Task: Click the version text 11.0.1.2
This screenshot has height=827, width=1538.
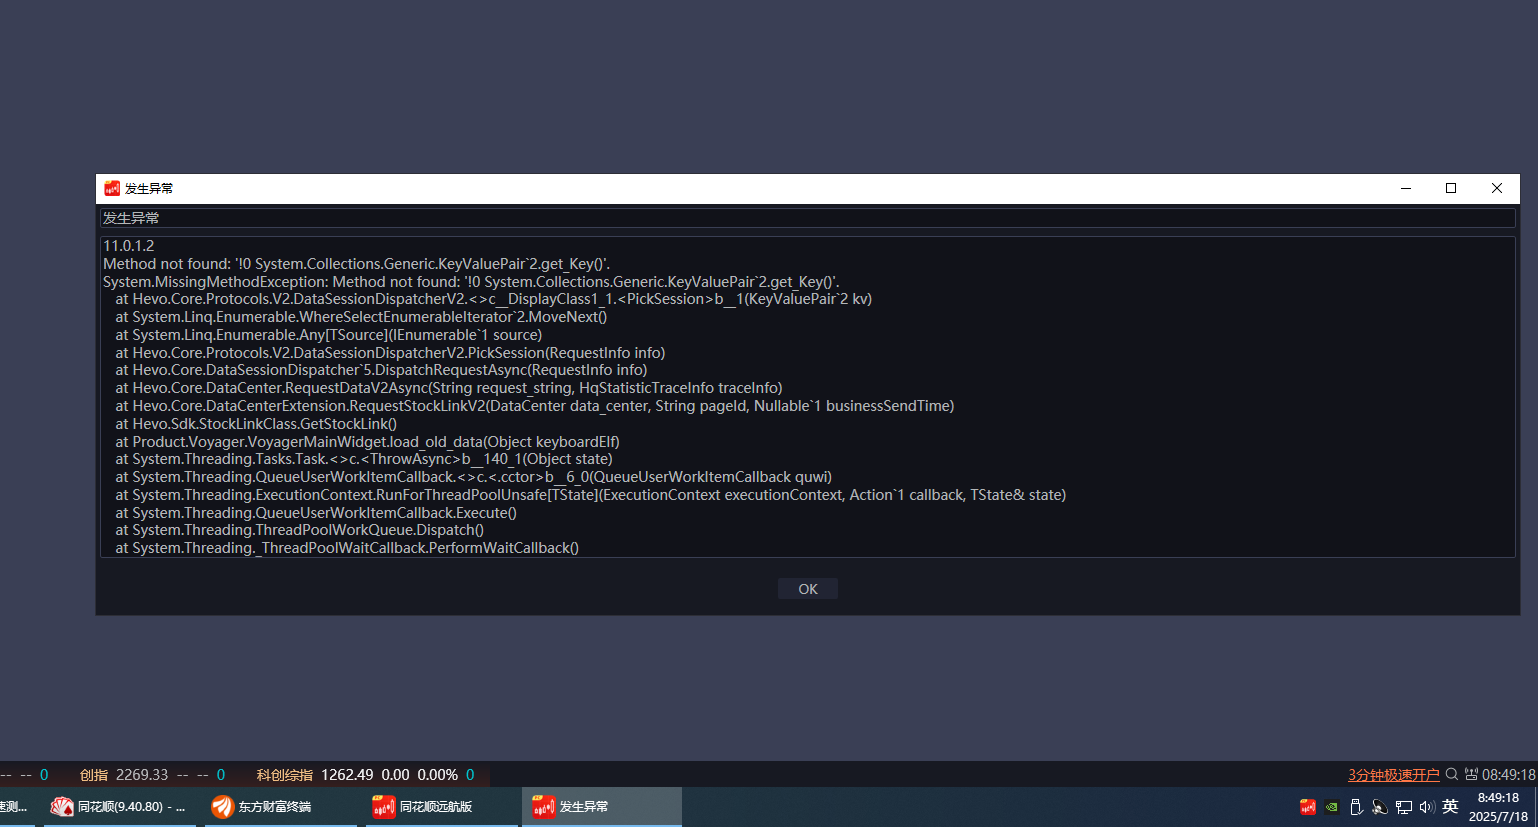Action: click(x=129, y=246)
